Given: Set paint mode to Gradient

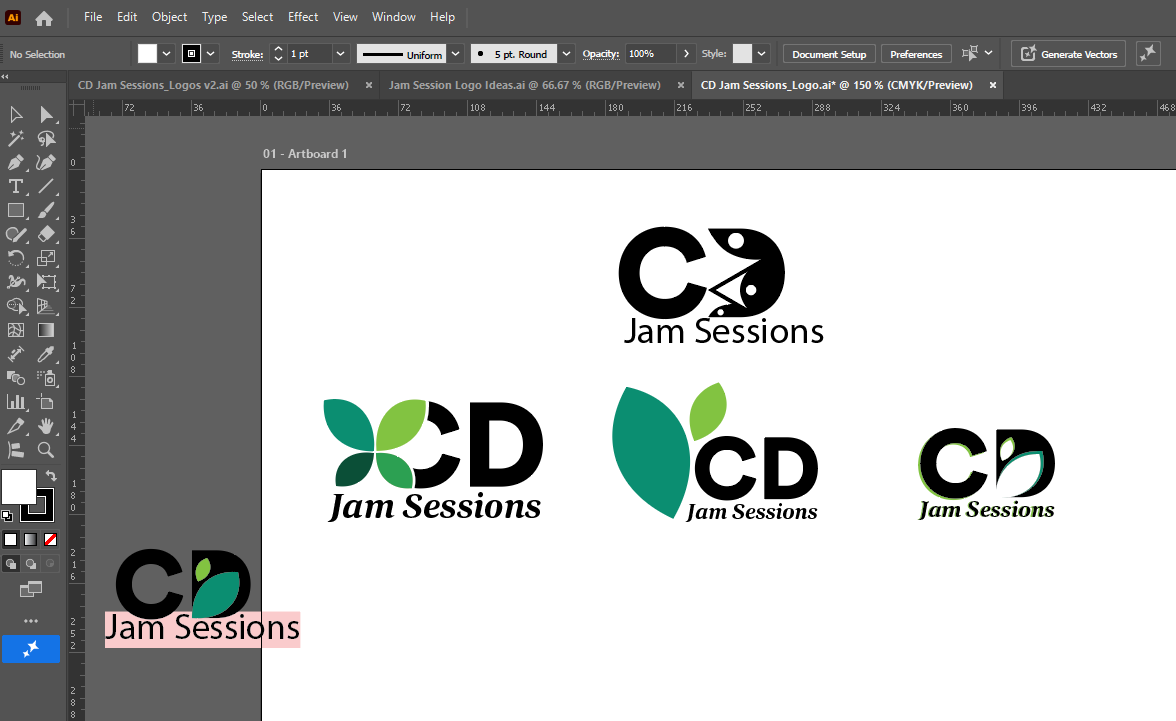Looking at the screenshot, I should pyautogui.click(x=31, y=539).
